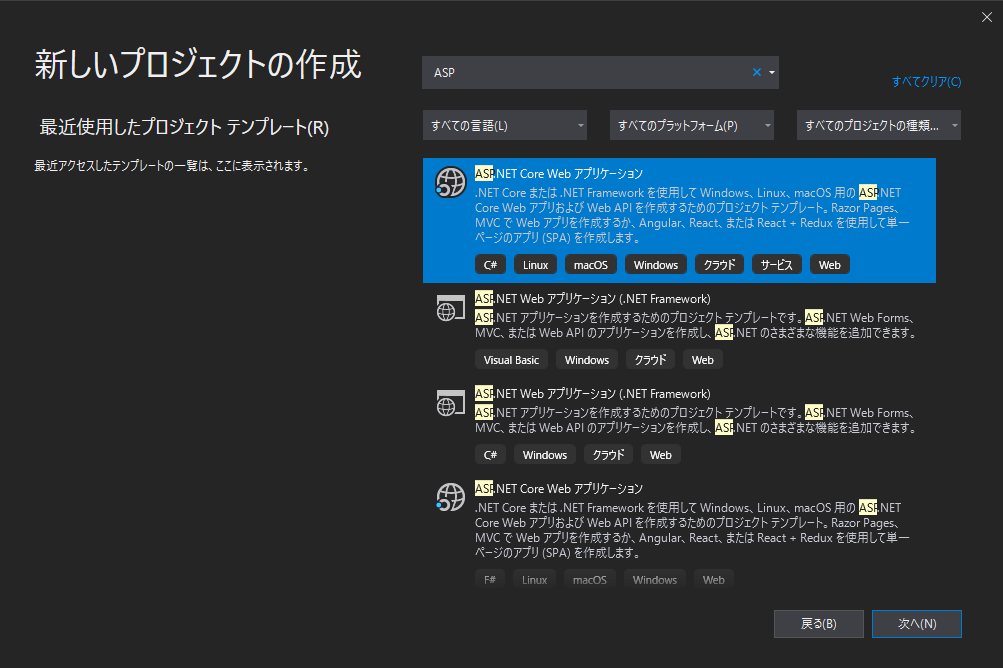Select the C# ASP.NET Web アプリケーション (.NET Framework) title
1003x668 pixels.
(592, 394)
